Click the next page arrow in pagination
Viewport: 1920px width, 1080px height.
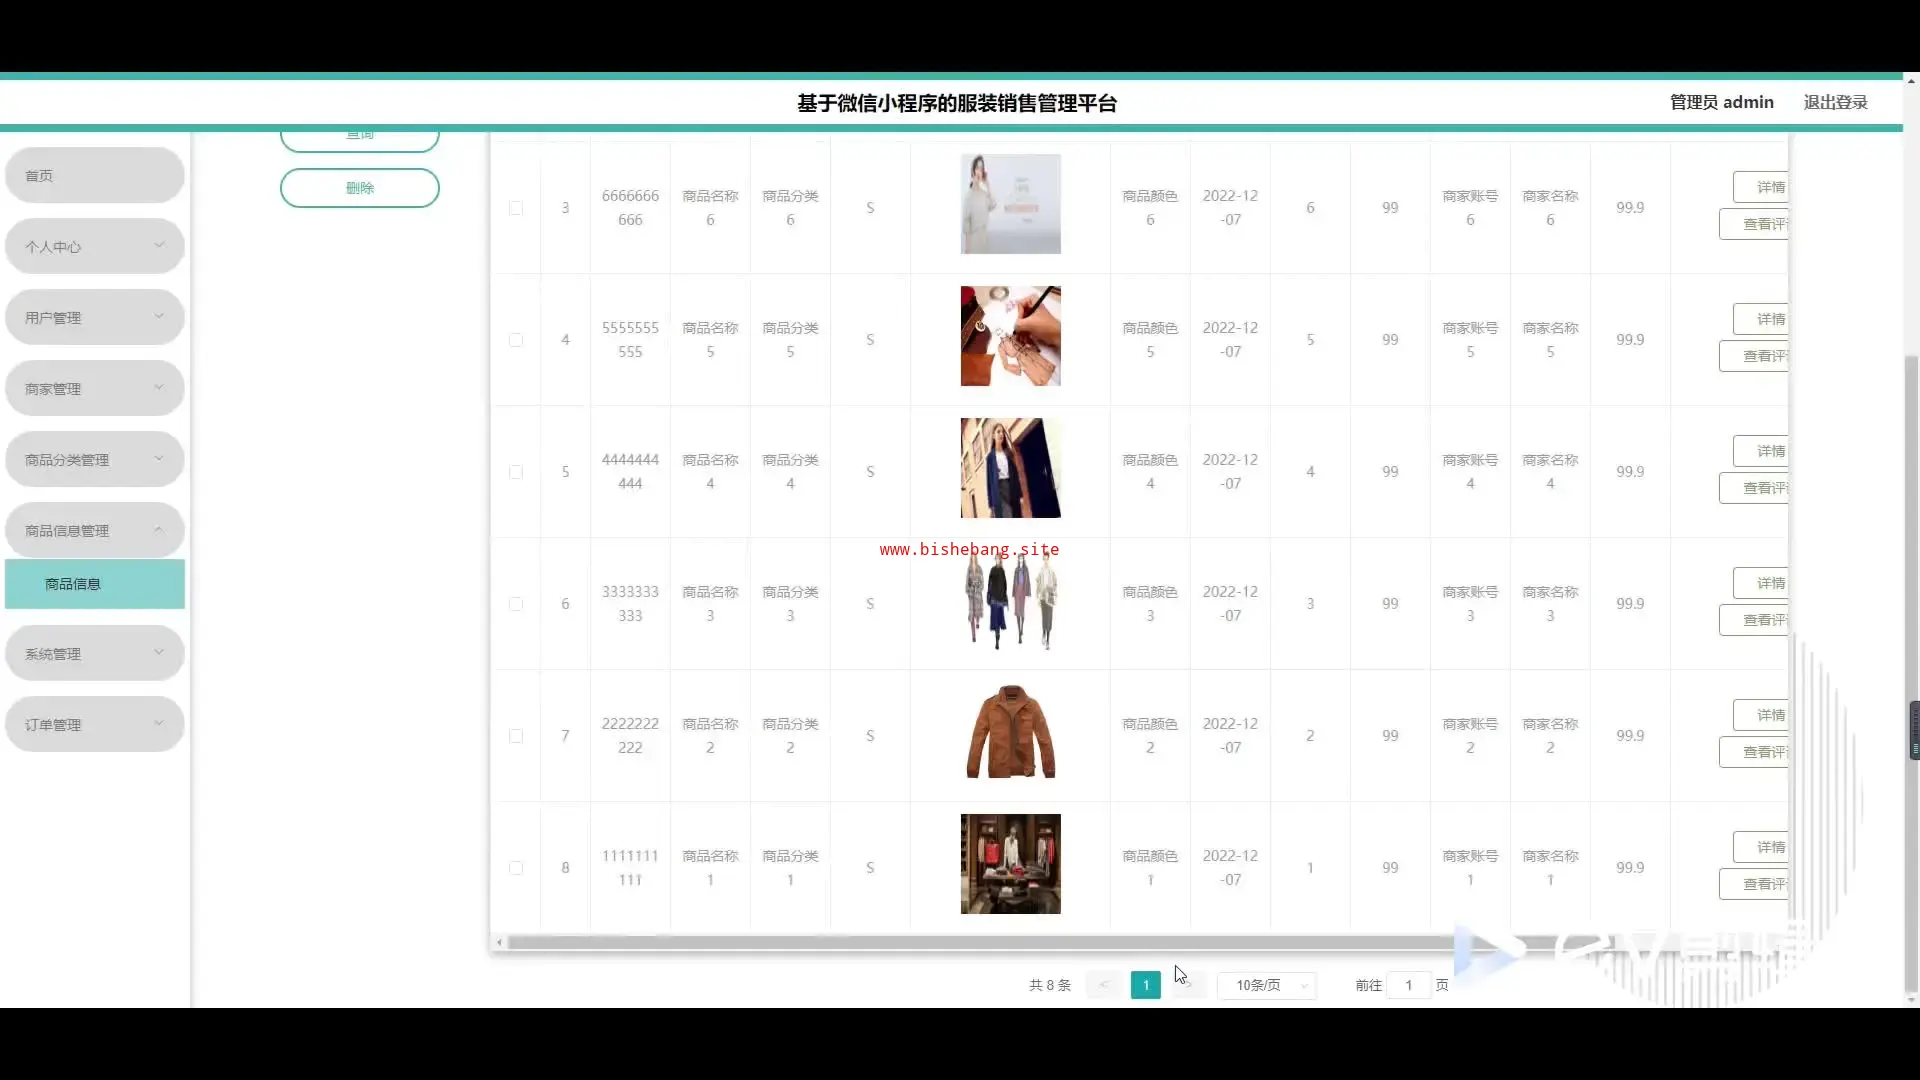click(1188, 985)
